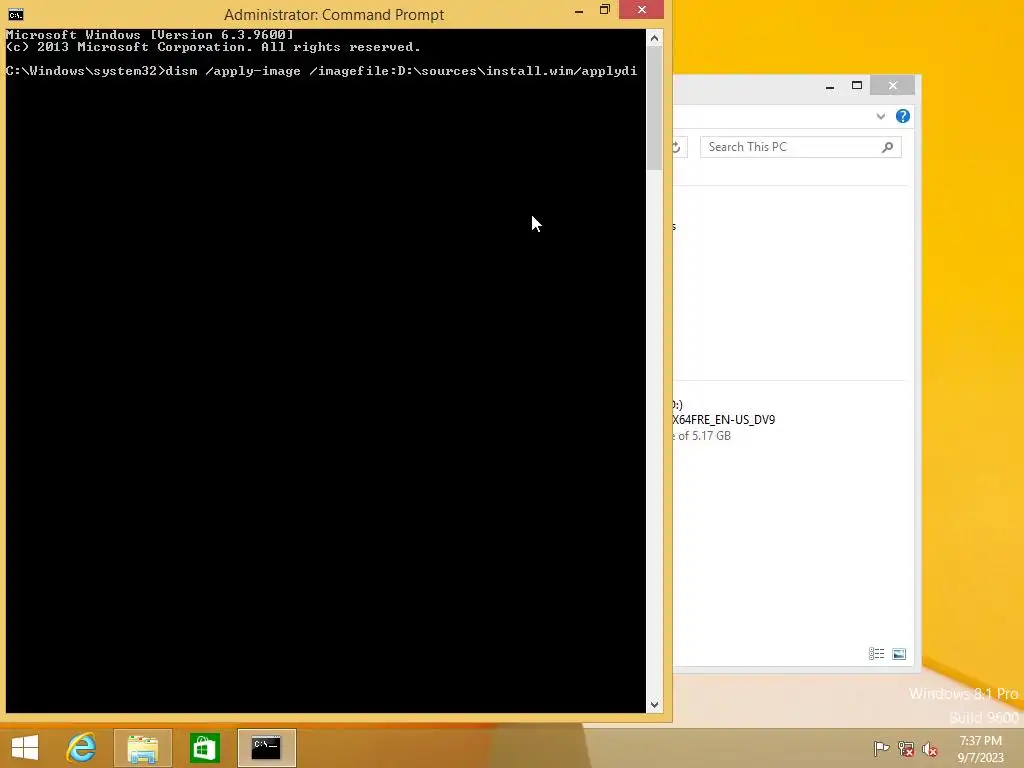Switch to File Explorer in the taskbar
1024x768 pixels.
click(x=142, y=748)
